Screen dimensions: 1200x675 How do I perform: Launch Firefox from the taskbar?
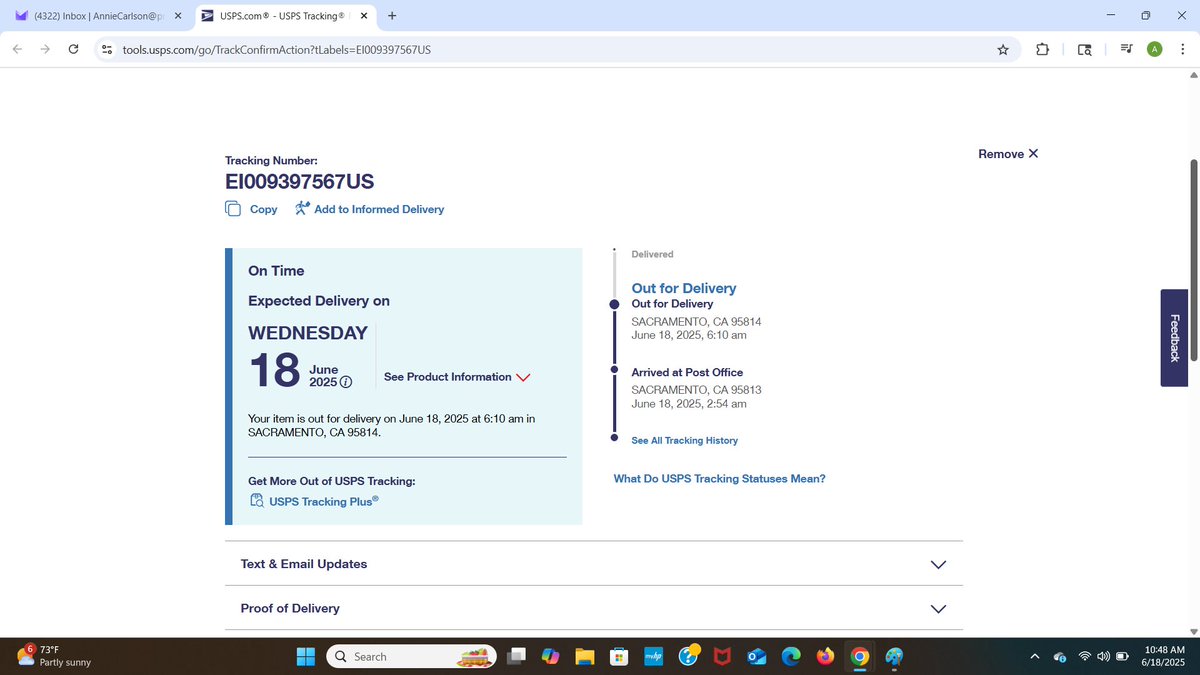[x=825, y=657]
